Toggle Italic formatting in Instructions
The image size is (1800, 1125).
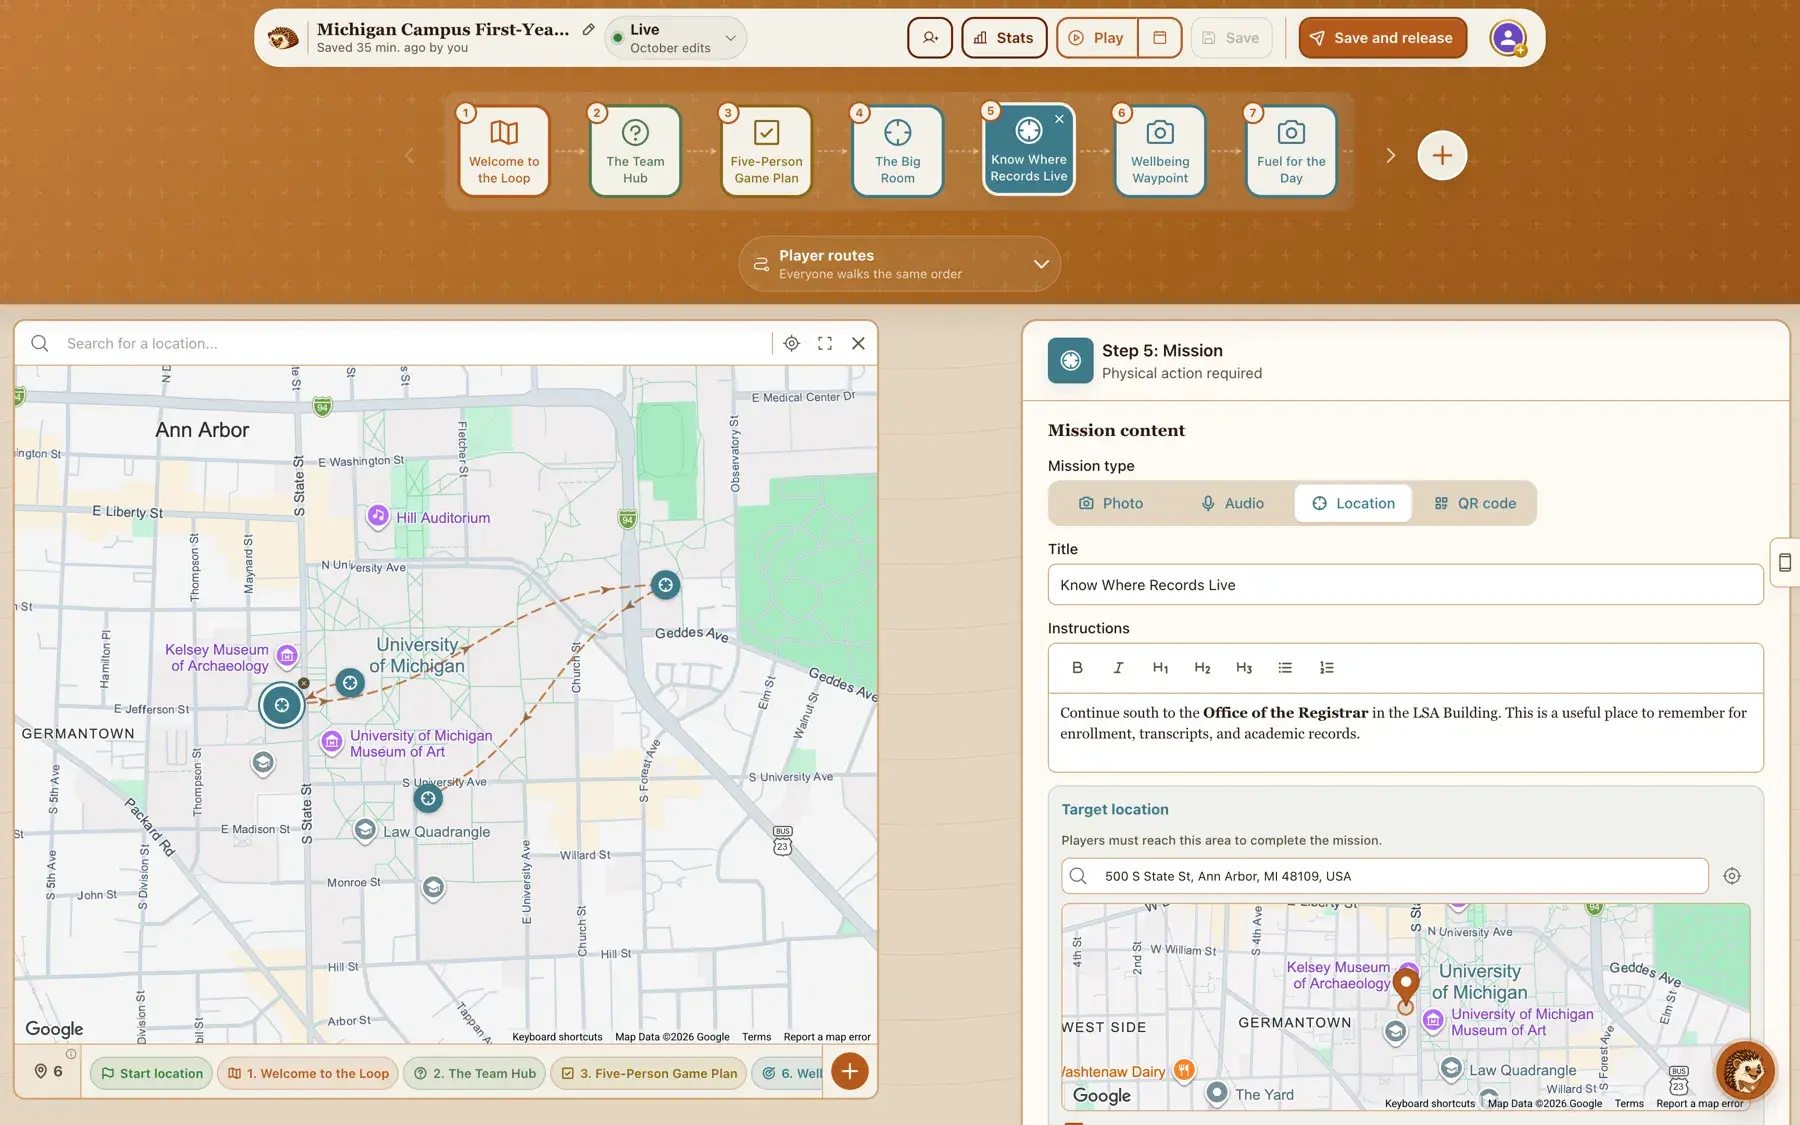pyautogui.click(x=1118, y=668)
